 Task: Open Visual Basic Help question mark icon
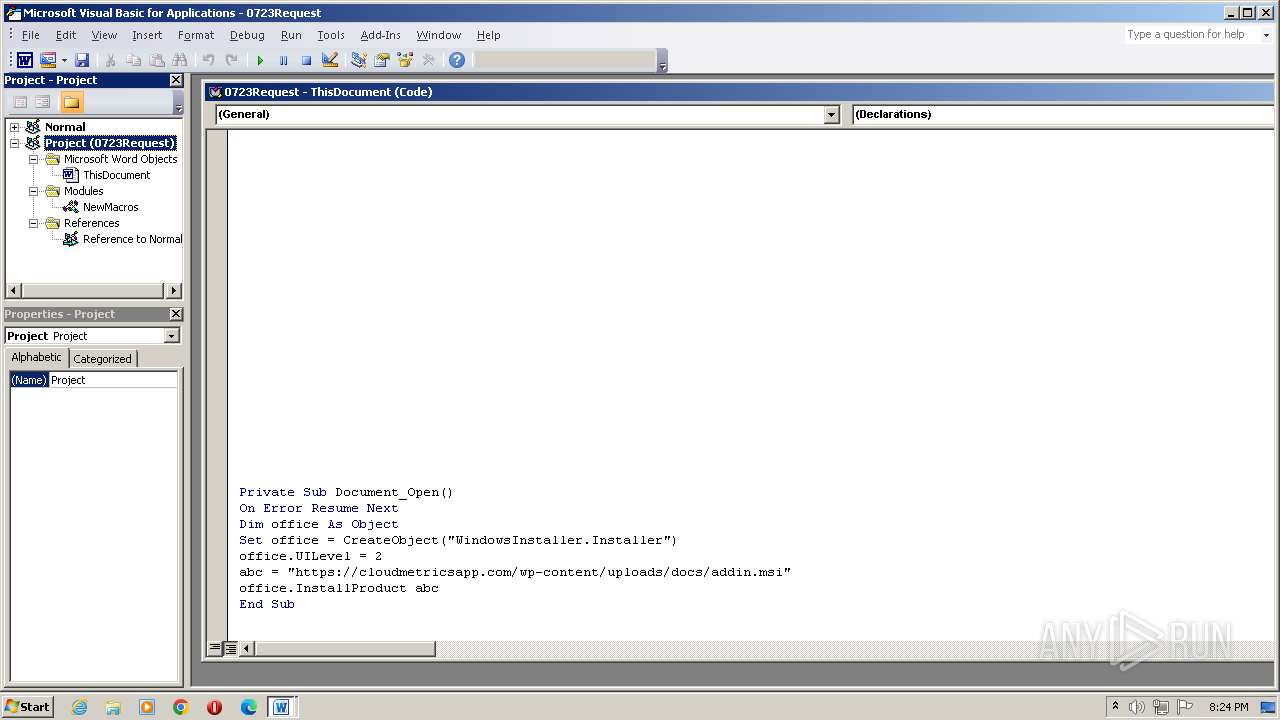[x=457, y=61]
